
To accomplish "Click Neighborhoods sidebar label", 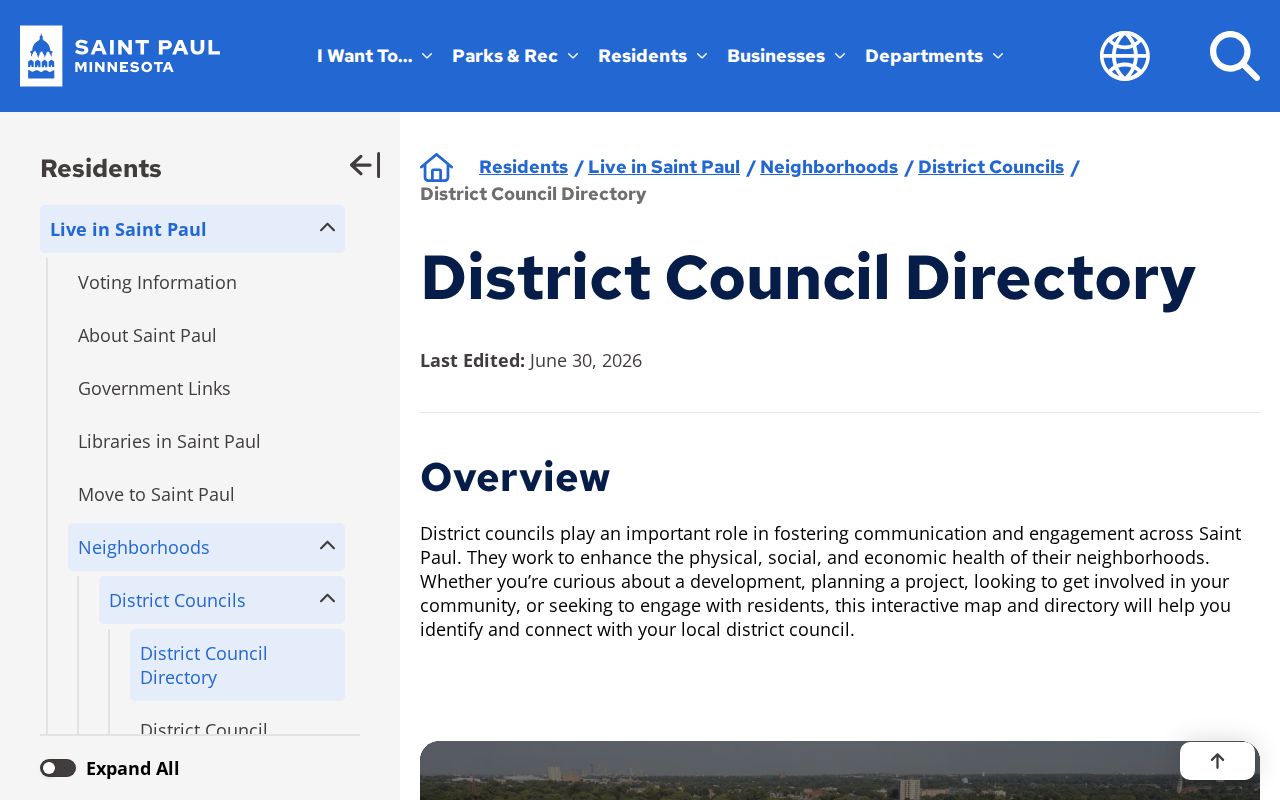I will click(x=144, y=547).
